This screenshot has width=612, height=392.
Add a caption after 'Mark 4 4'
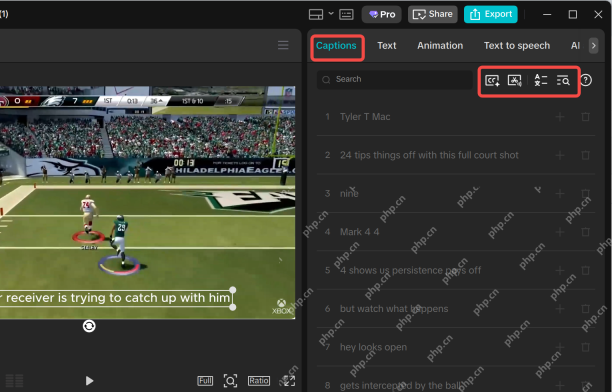(560, 232)
